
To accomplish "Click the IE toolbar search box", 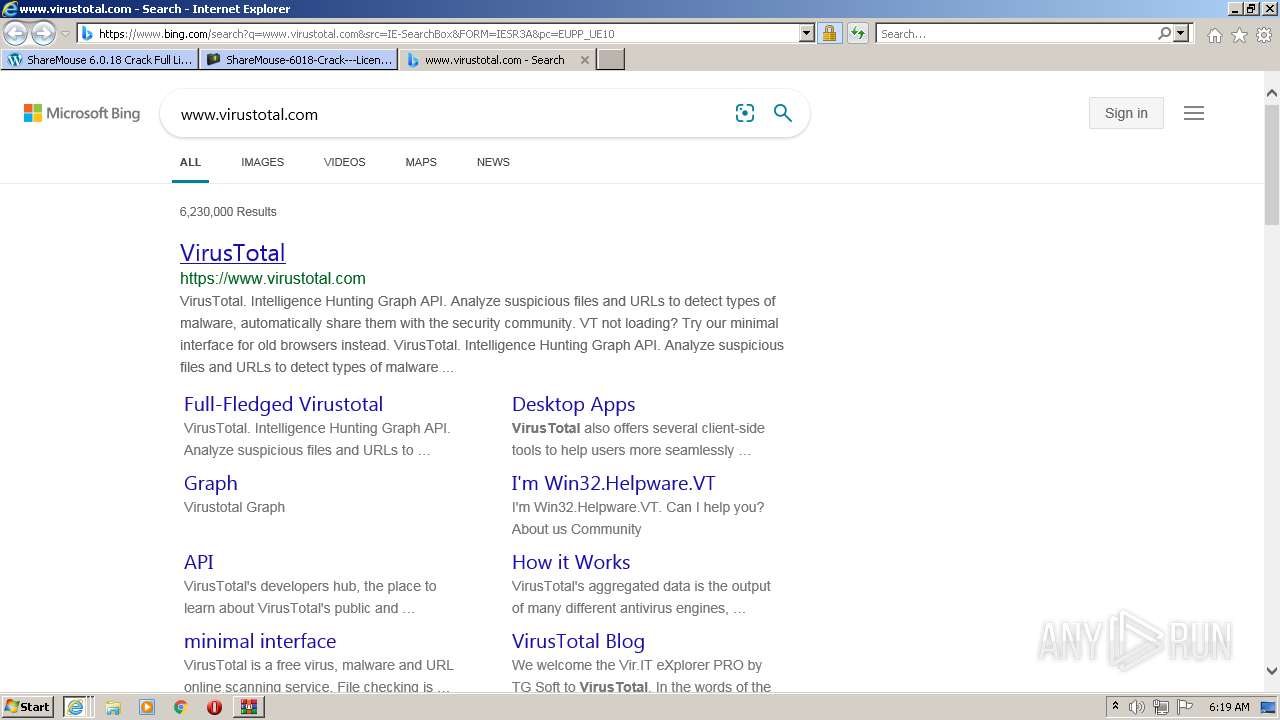I will click(x=1016, y=33).
